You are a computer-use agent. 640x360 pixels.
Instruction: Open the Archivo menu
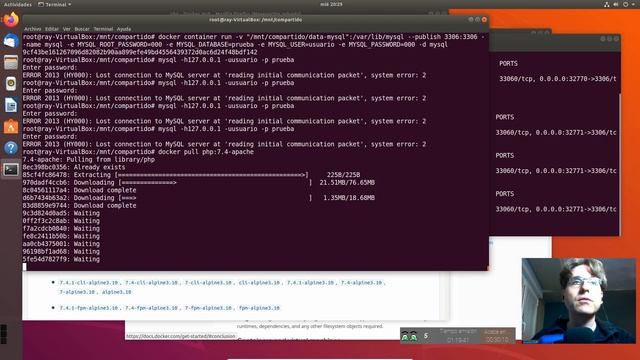tap(33, 29)
